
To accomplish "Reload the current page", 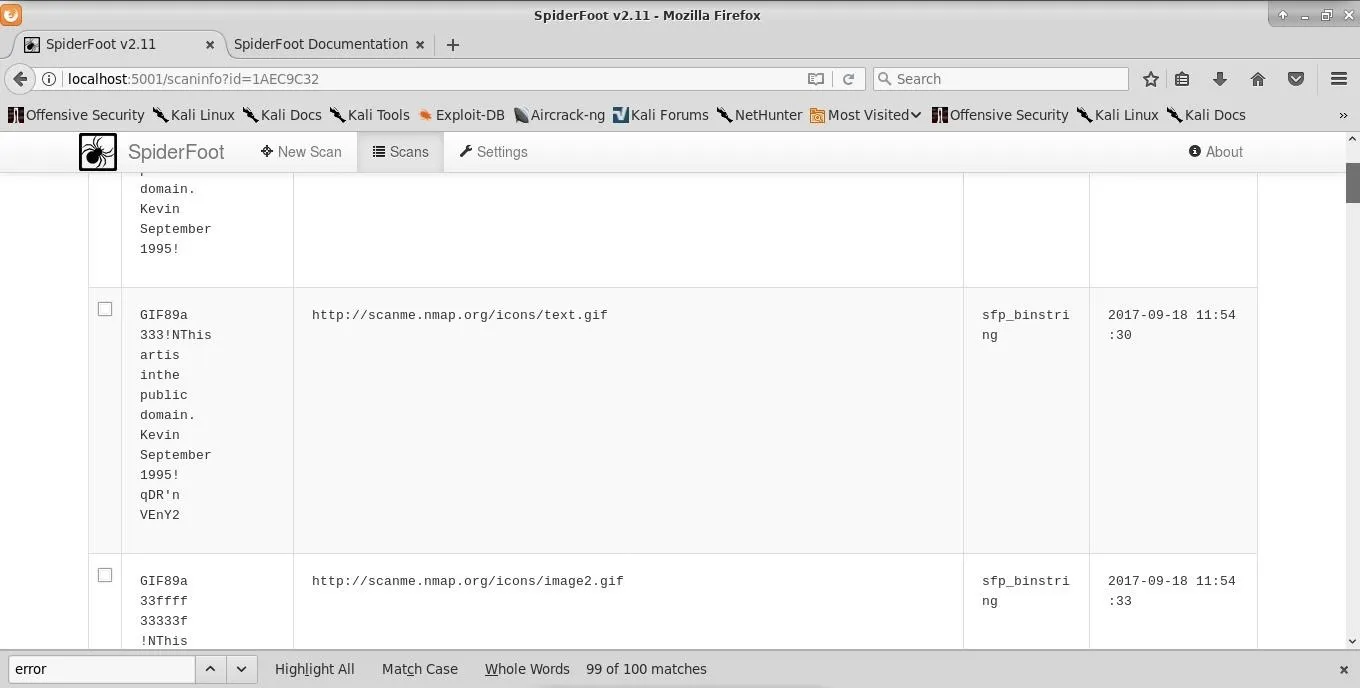I will (848, 79).
